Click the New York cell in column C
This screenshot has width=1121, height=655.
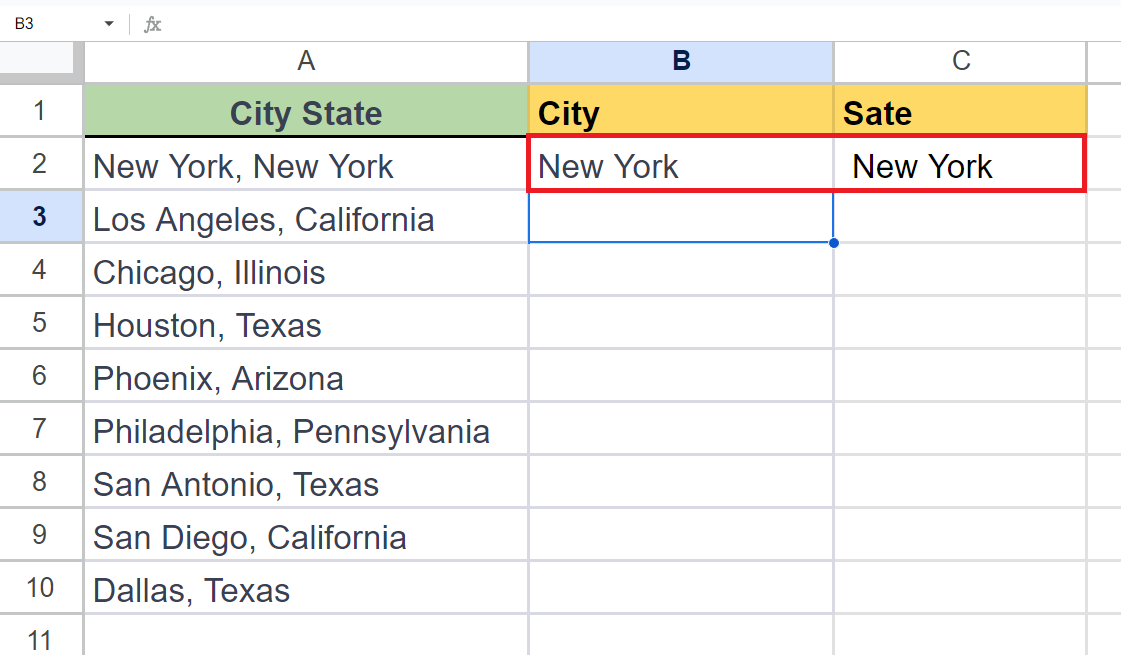click(x=959, y=165)
